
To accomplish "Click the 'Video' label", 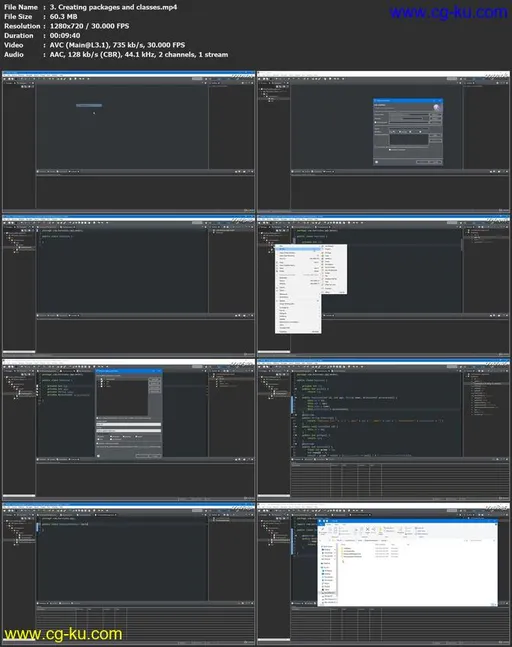I will coord(14,45).
